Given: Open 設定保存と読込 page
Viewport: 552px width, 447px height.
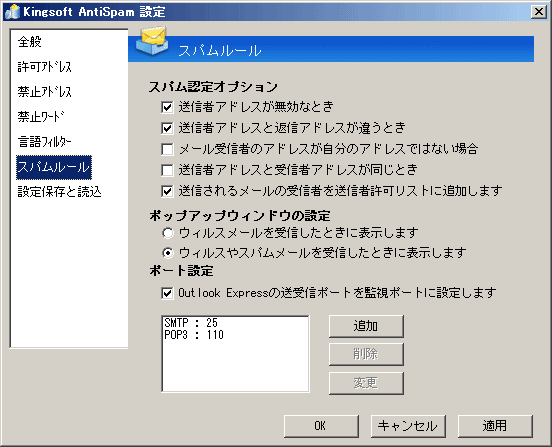Looking at the screenshot, I should [x=59, y=192].
